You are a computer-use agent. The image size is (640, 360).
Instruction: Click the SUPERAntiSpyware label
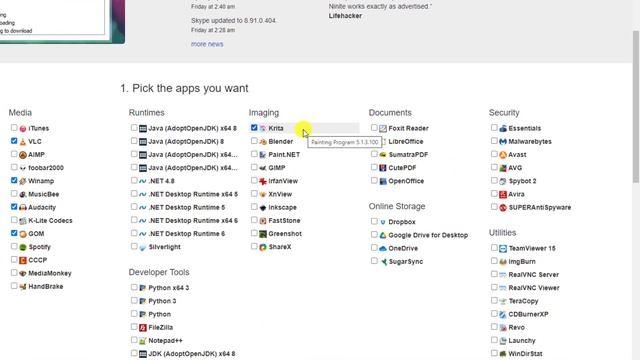pos(540,207)
